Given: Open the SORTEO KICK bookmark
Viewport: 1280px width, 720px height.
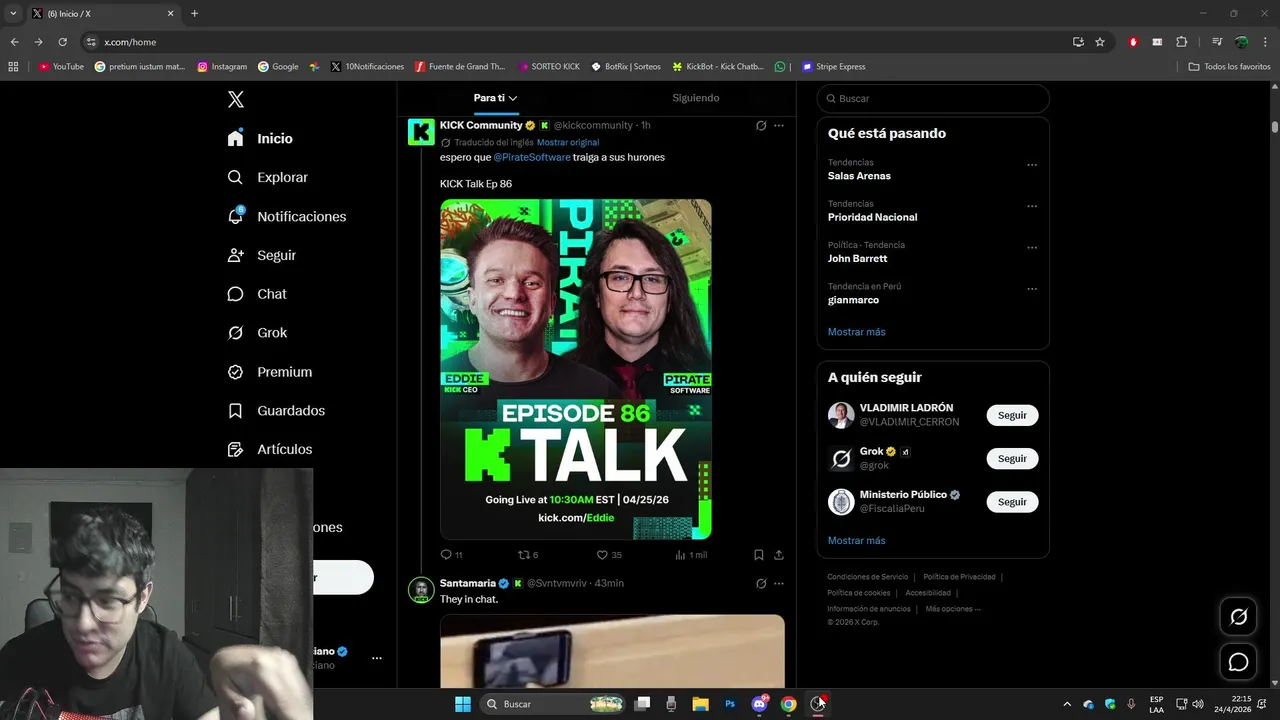Looking at the screenshot, I should click(549, 67).
